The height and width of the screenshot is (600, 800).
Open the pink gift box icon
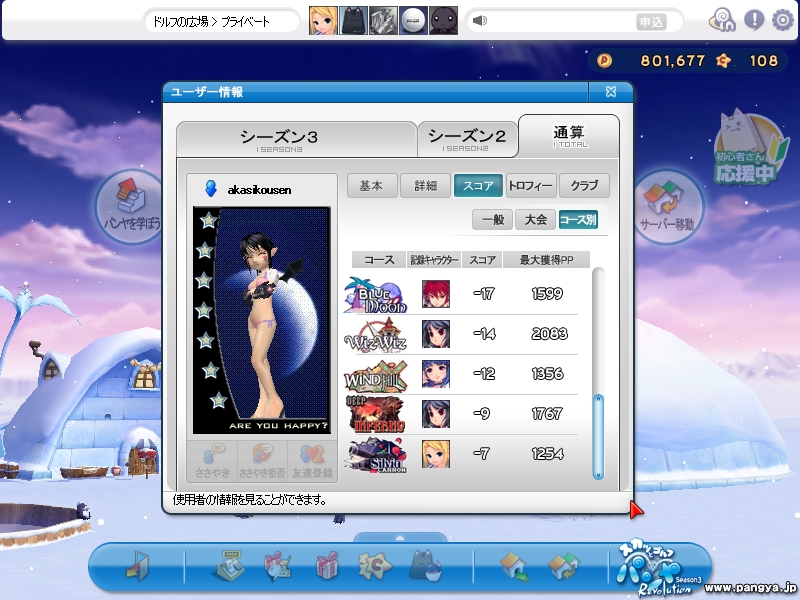point(327,566)
